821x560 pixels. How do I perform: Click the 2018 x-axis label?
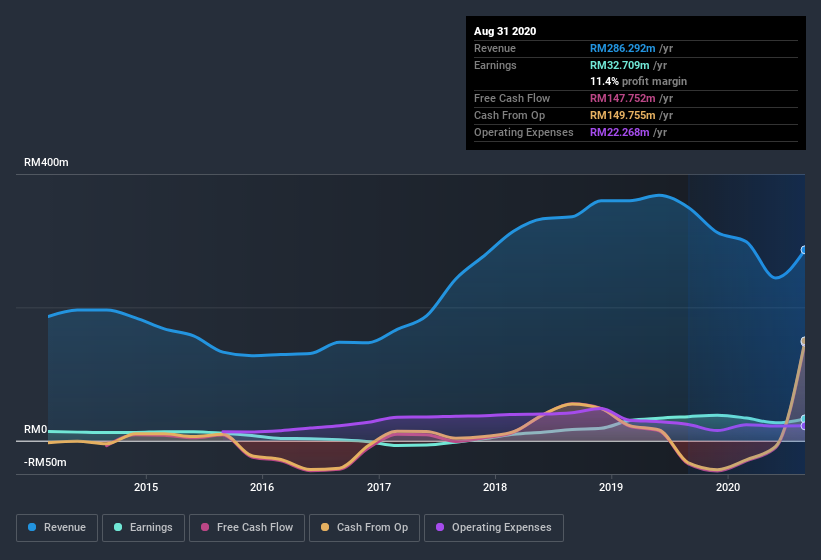pos(494,487)
